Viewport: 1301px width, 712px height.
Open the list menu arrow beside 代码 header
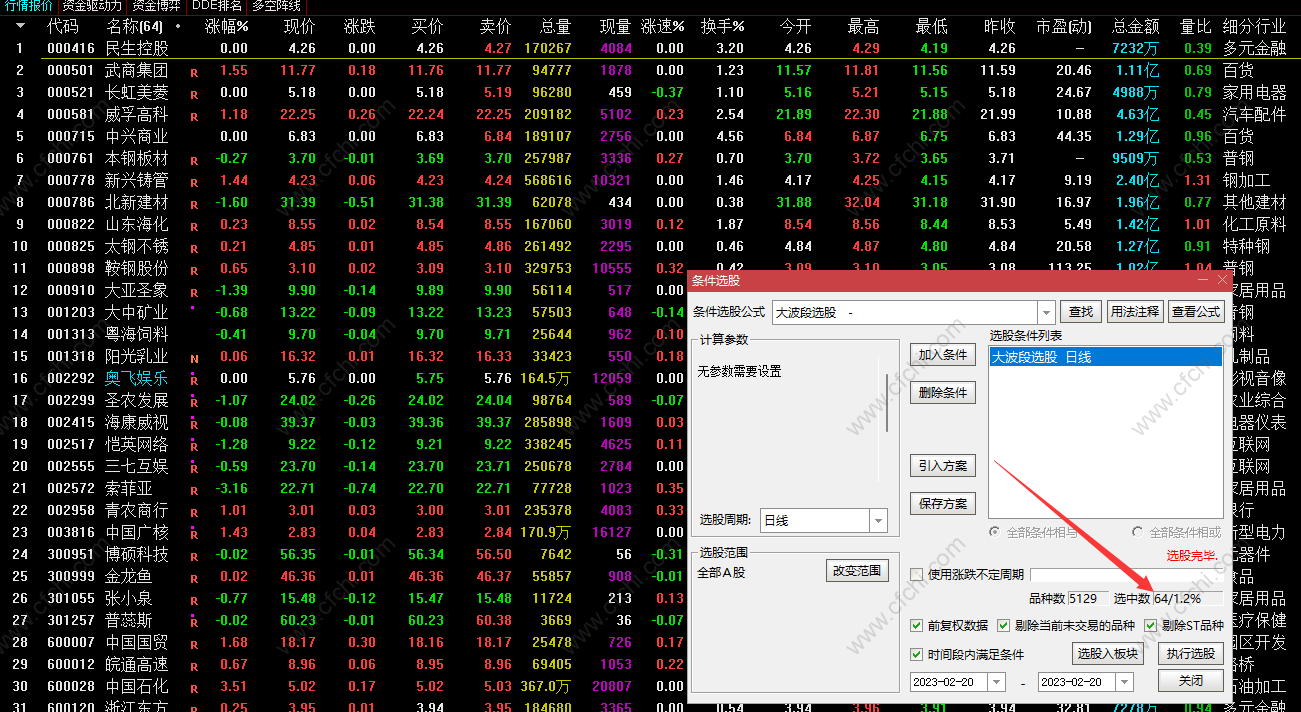click(x=20, y=26)
